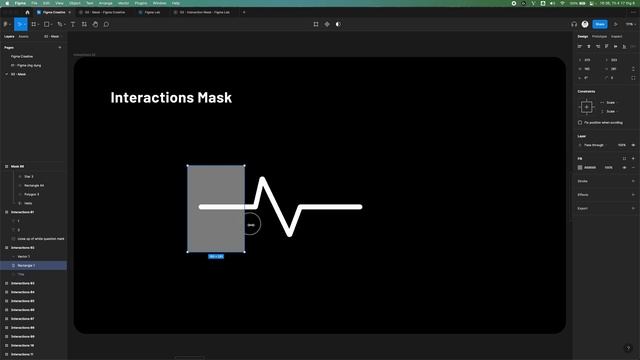This screenshot has height=360, width=640.
Task: Collapse the Mask #4 frame layer
Action: point(6,167)
